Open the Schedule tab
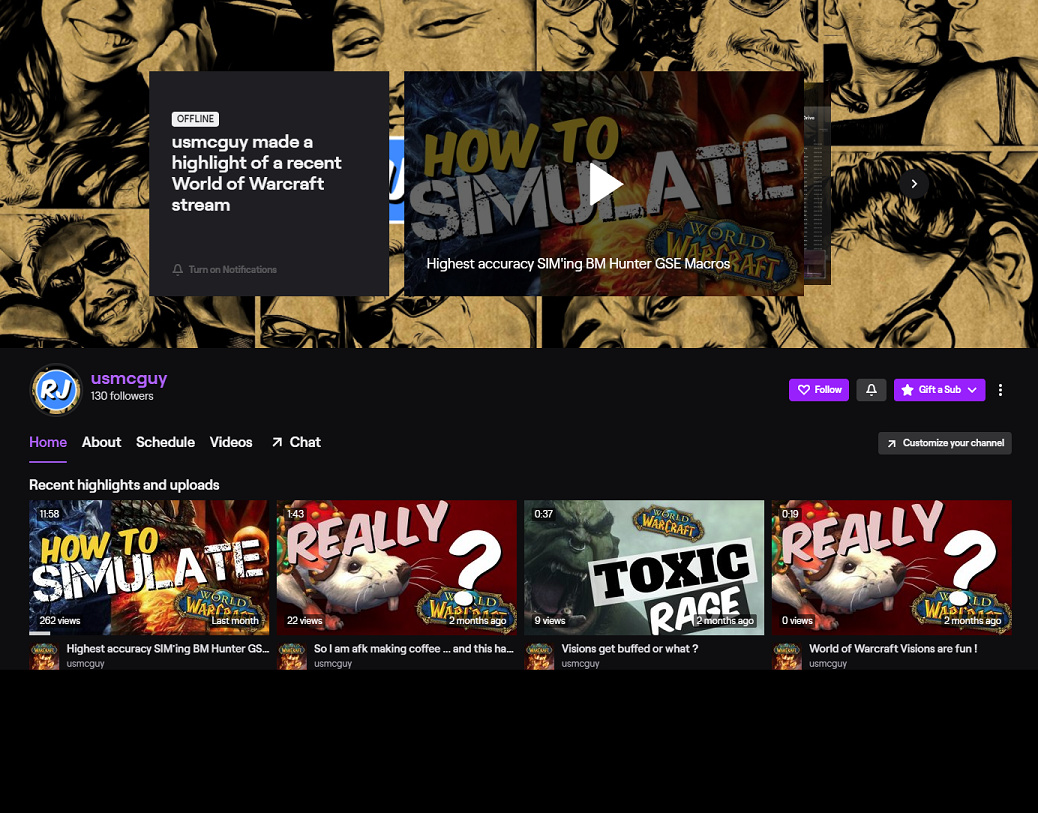1038x813 pixels. coord(165,442)
